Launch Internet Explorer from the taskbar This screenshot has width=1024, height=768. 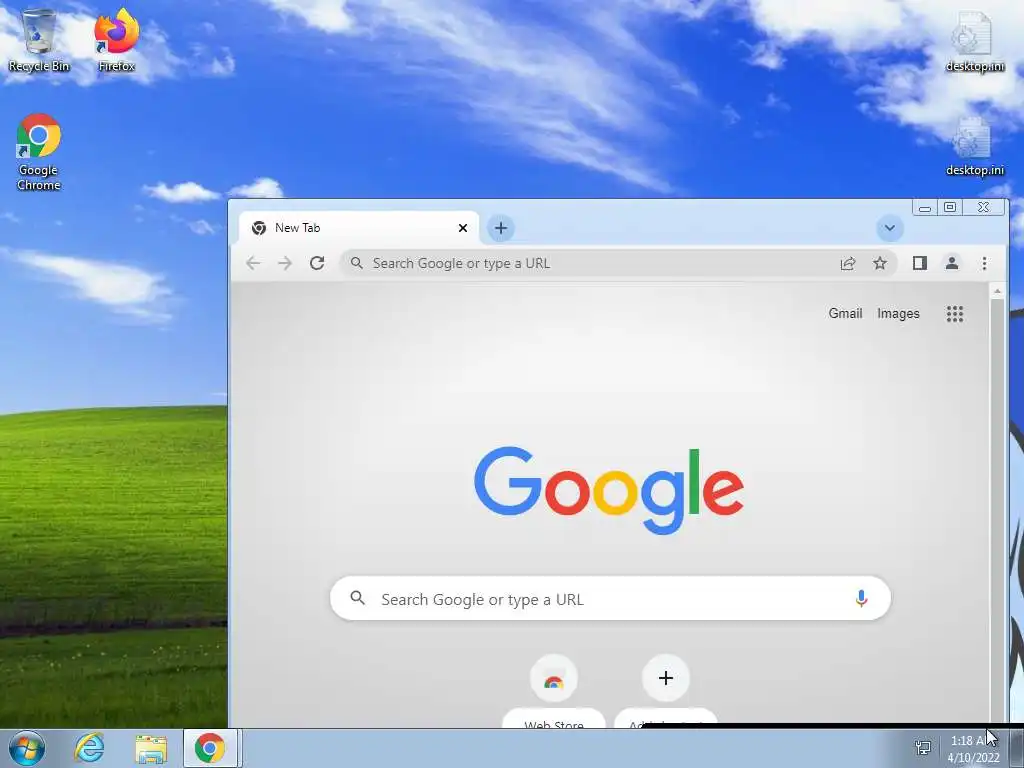click(x=89, y=748)
